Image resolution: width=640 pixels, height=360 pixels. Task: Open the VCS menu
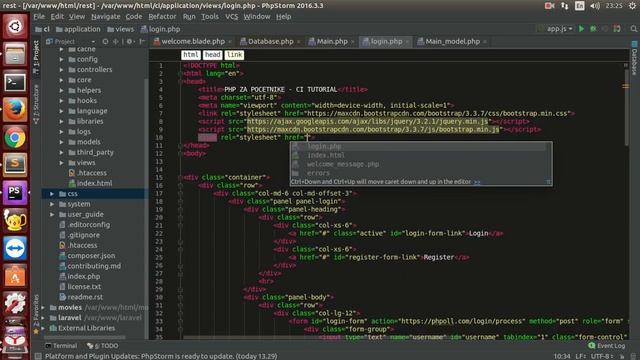pos(231,17)
